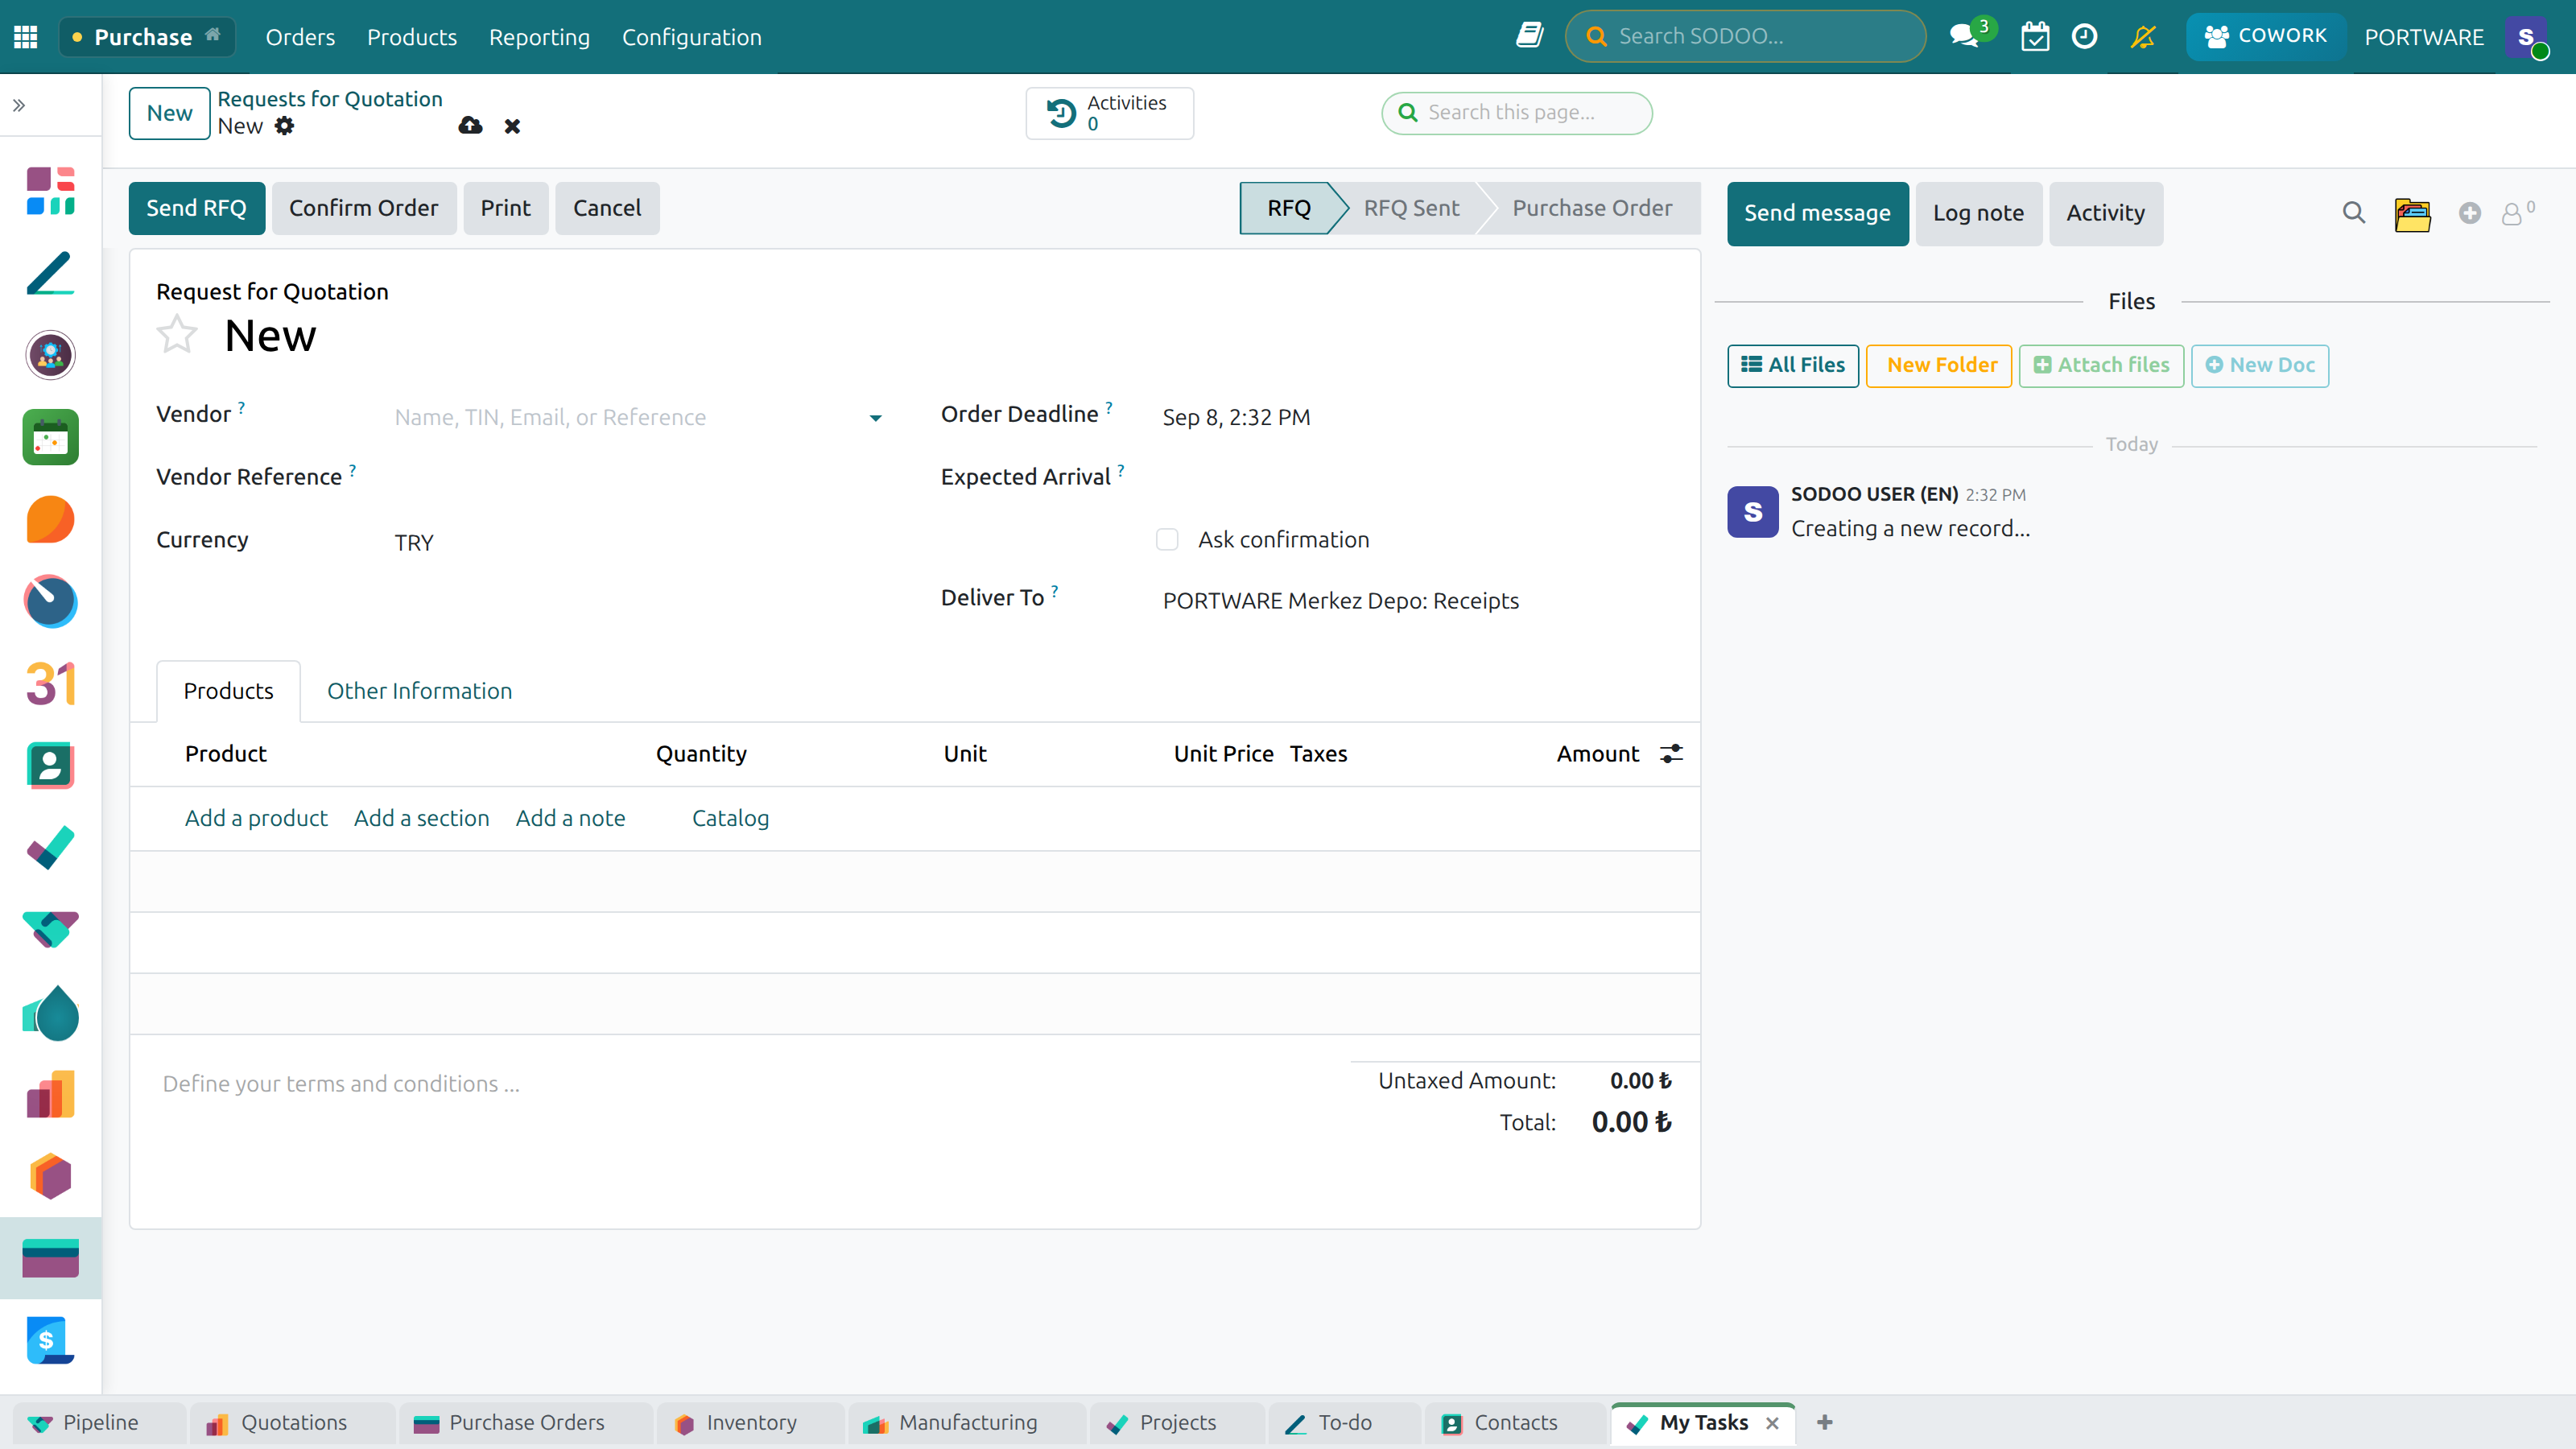Open the Contacts app icon in sidebar
This screenshot has width=2576, height=1449.
pos(50,766)
